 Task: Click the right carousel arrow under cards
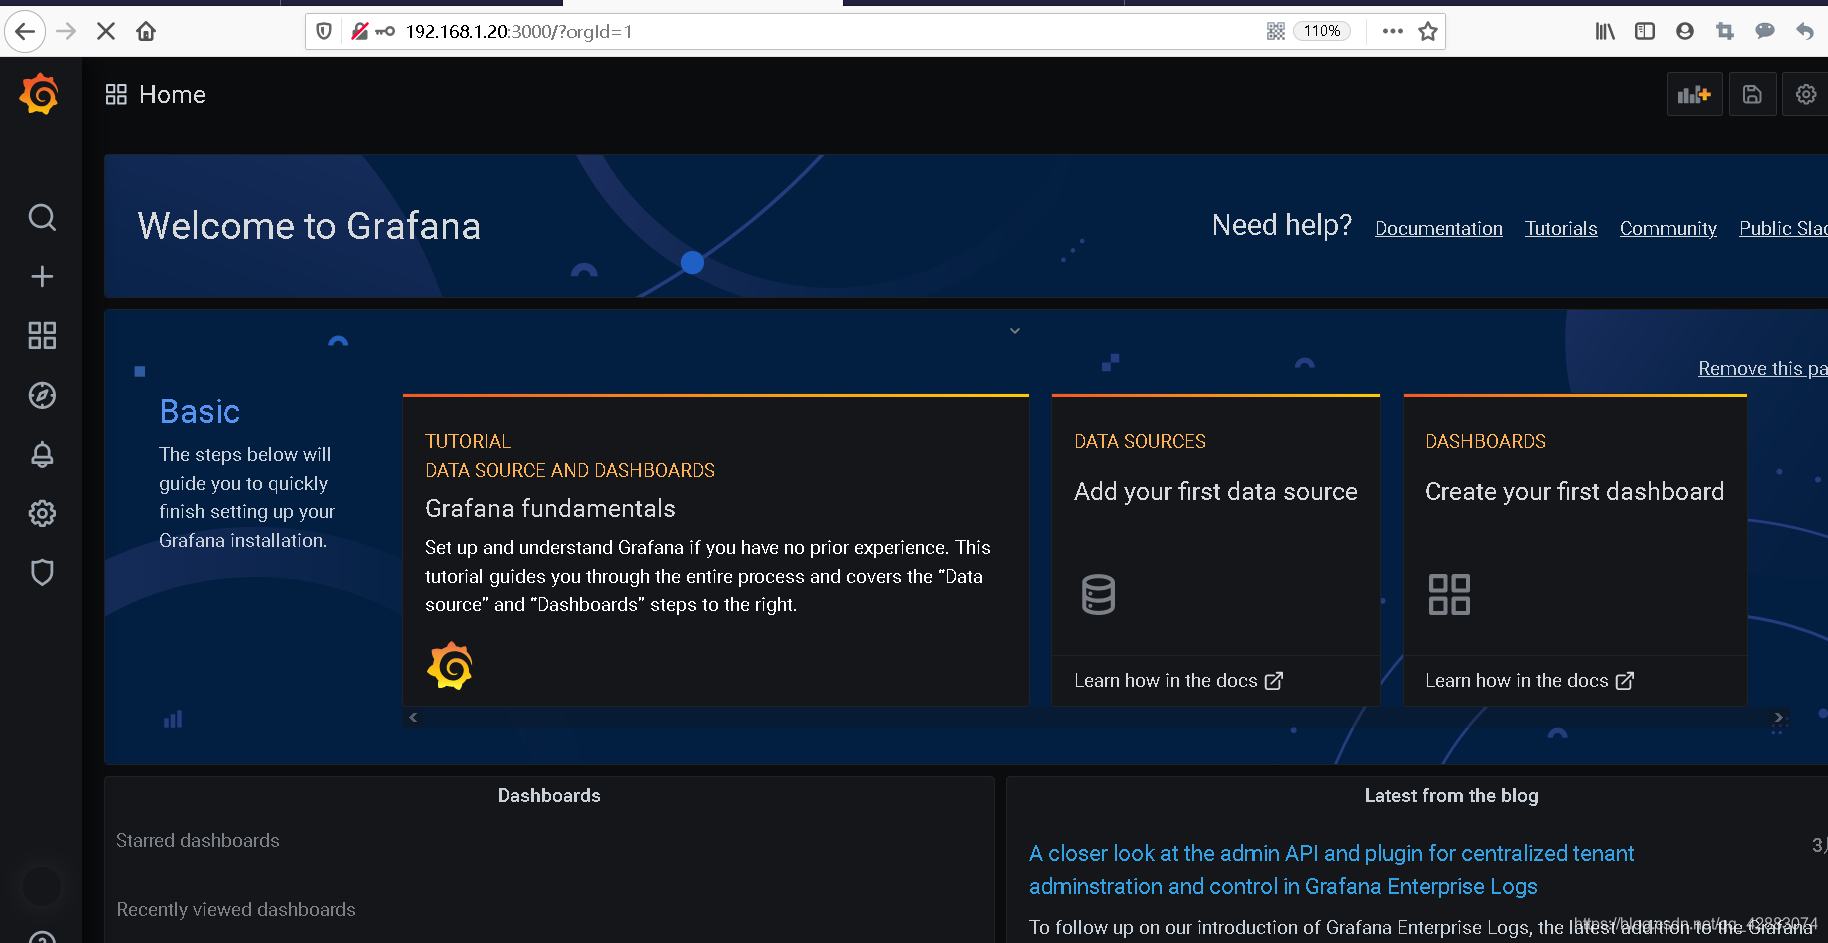click(1778, 717)
